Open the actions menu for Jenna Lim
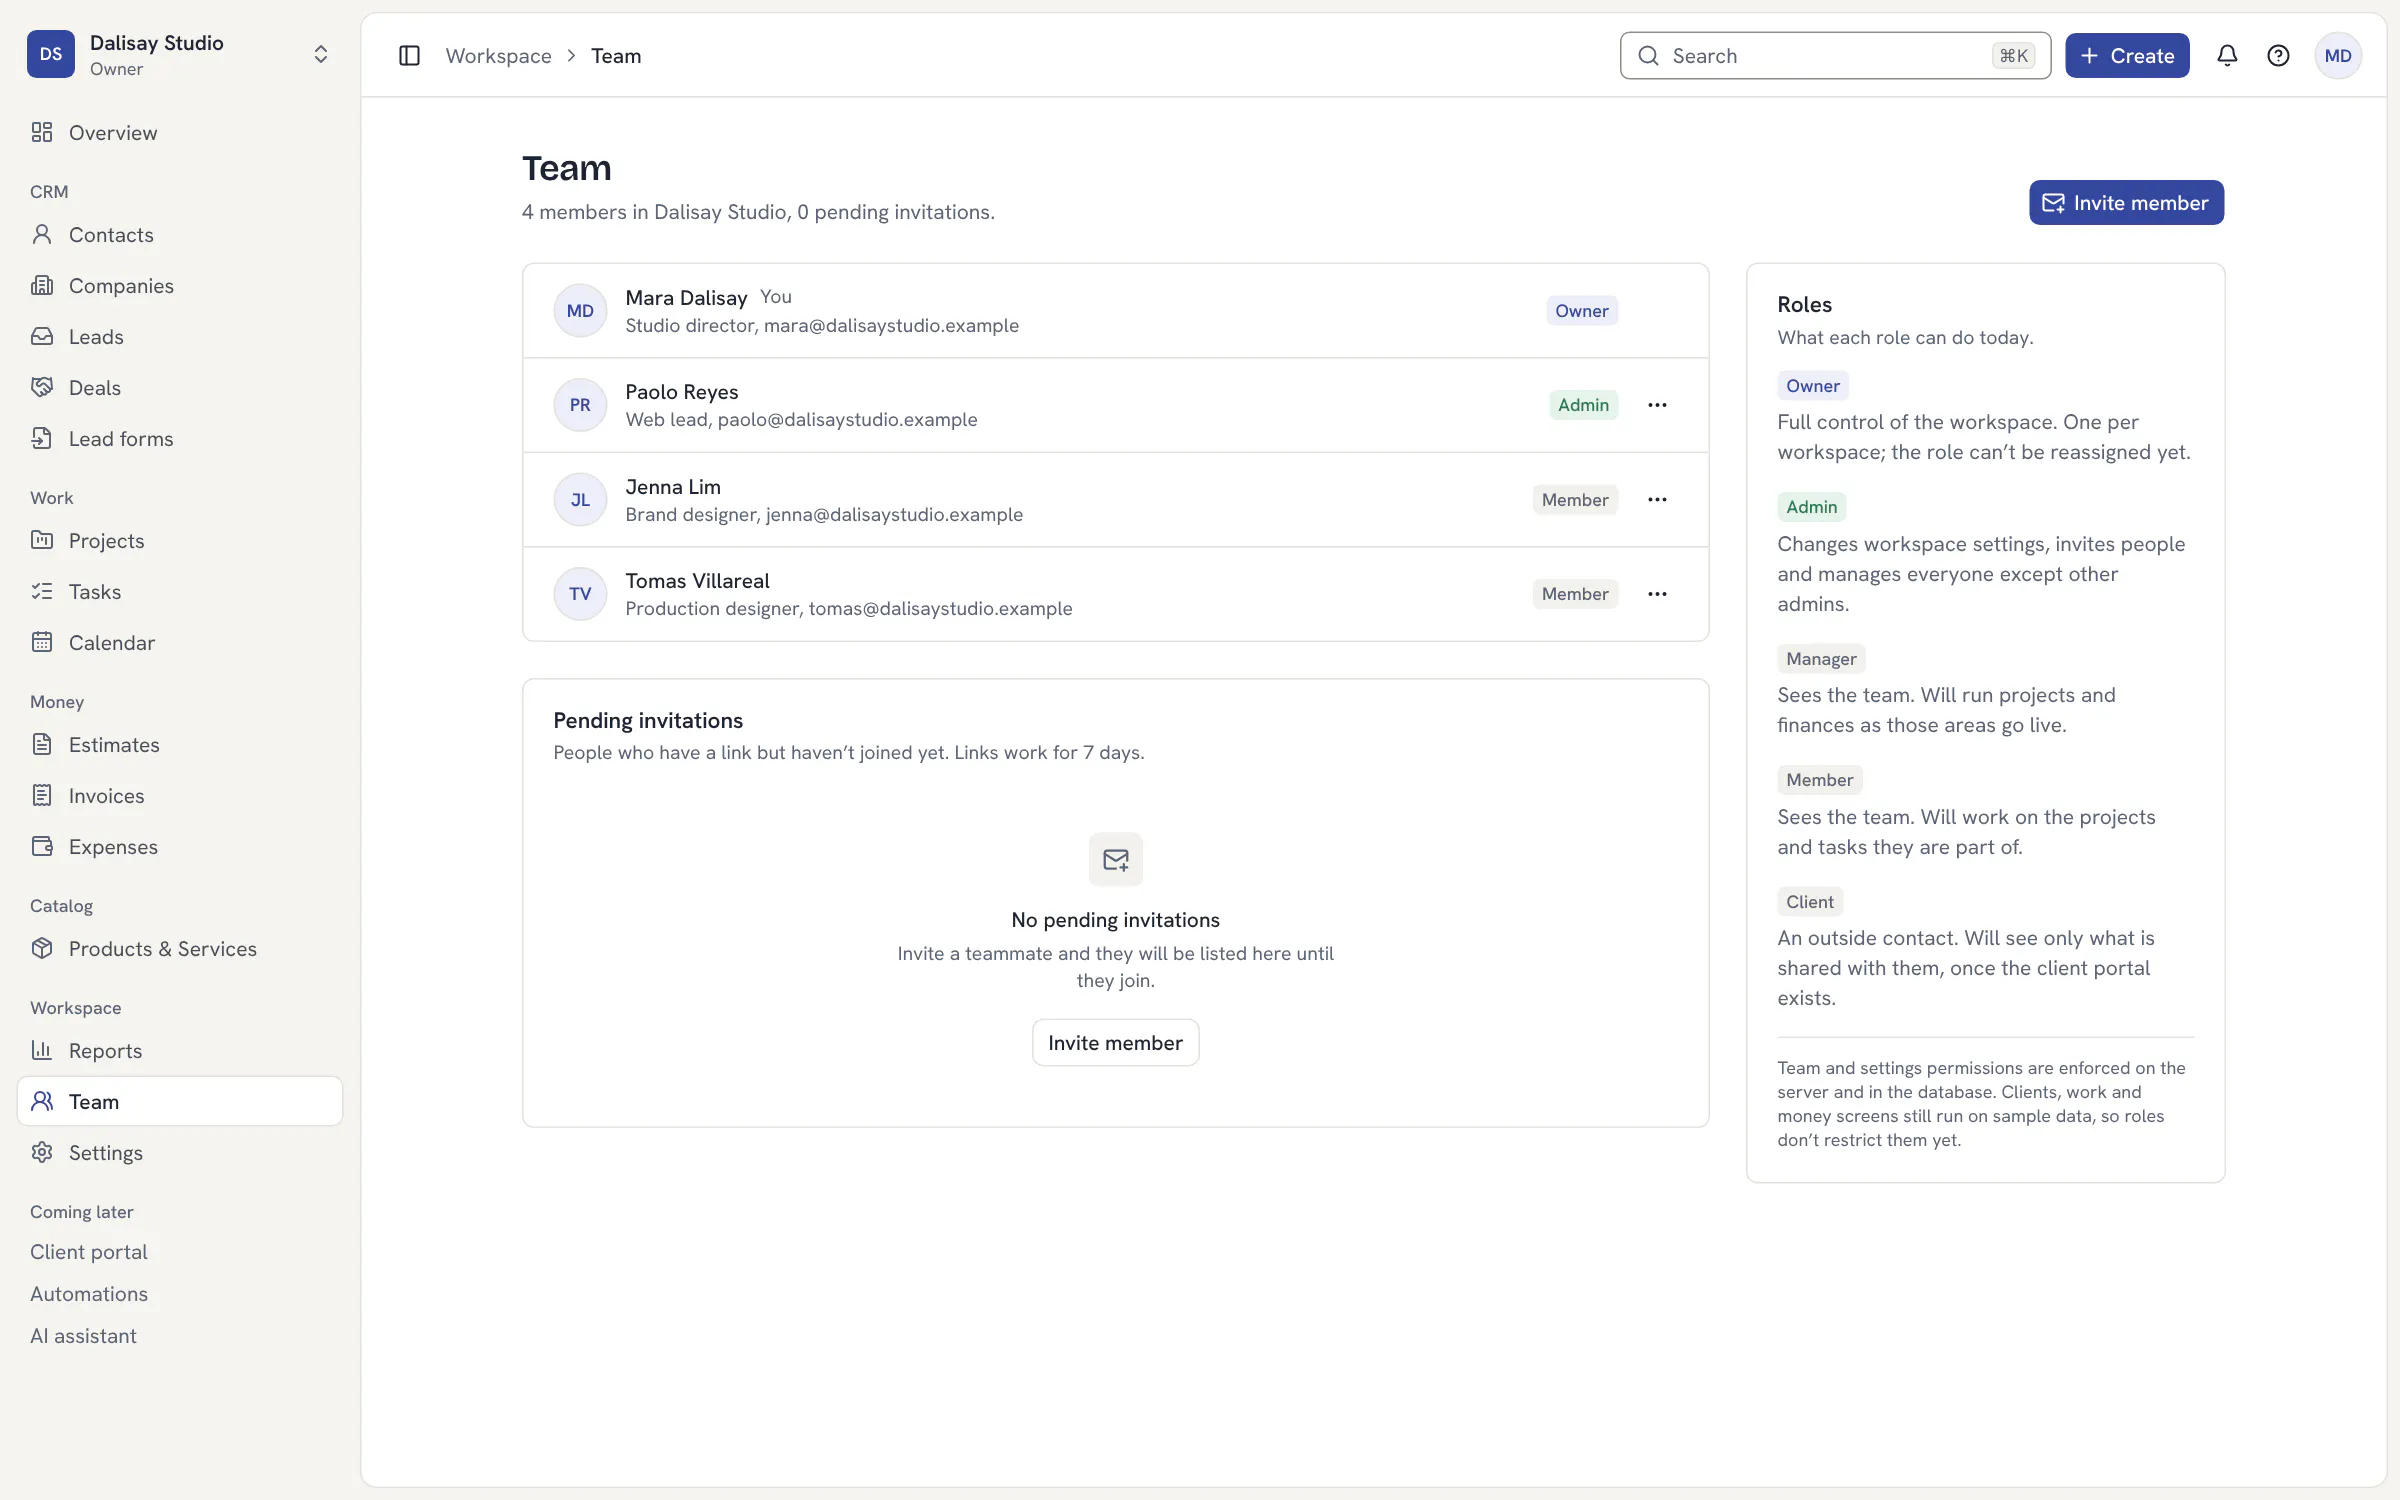 (x=1657, y=500)
